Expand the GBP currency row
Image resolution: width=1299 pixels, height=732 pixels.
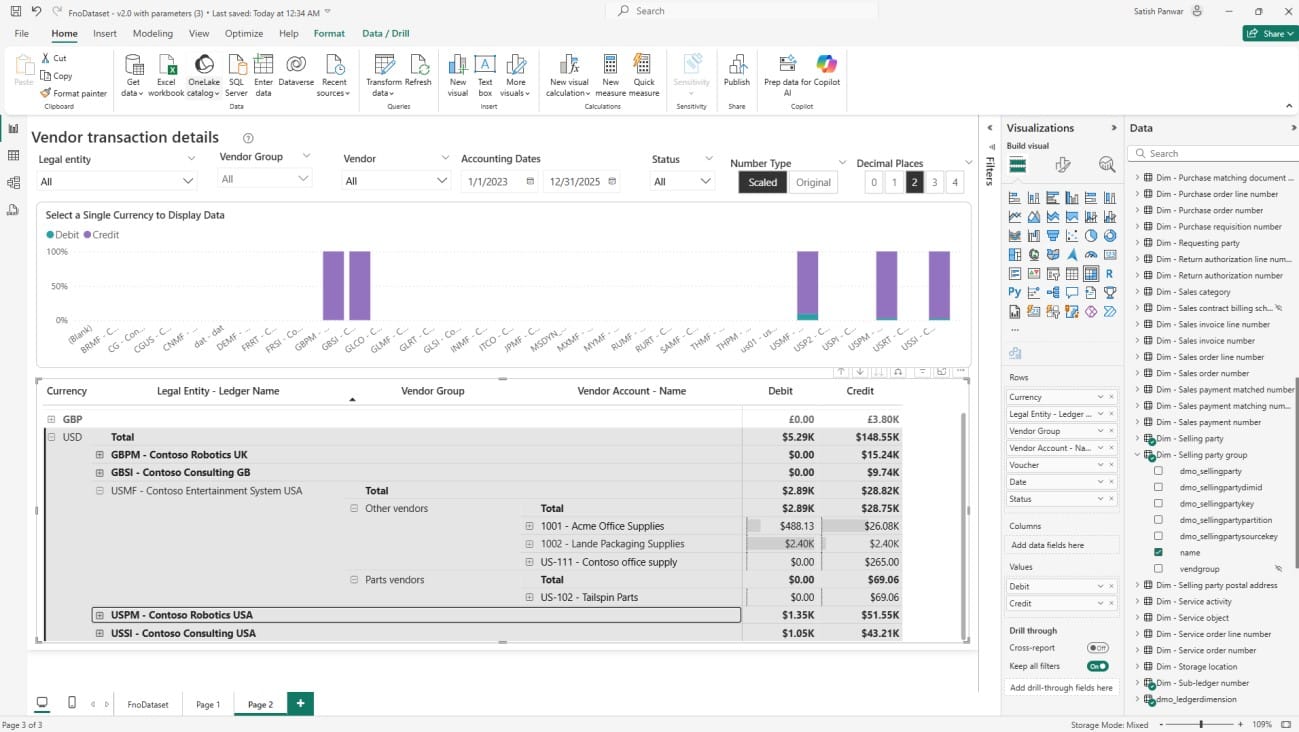[x=51, y=420]
